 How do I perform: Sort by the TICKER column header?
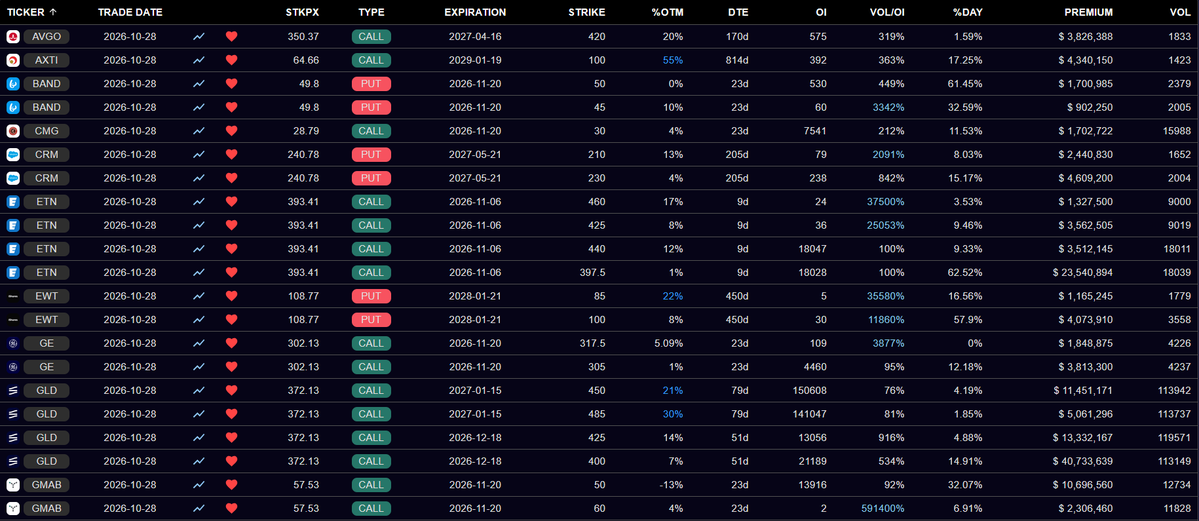click(x=25, y=12)
